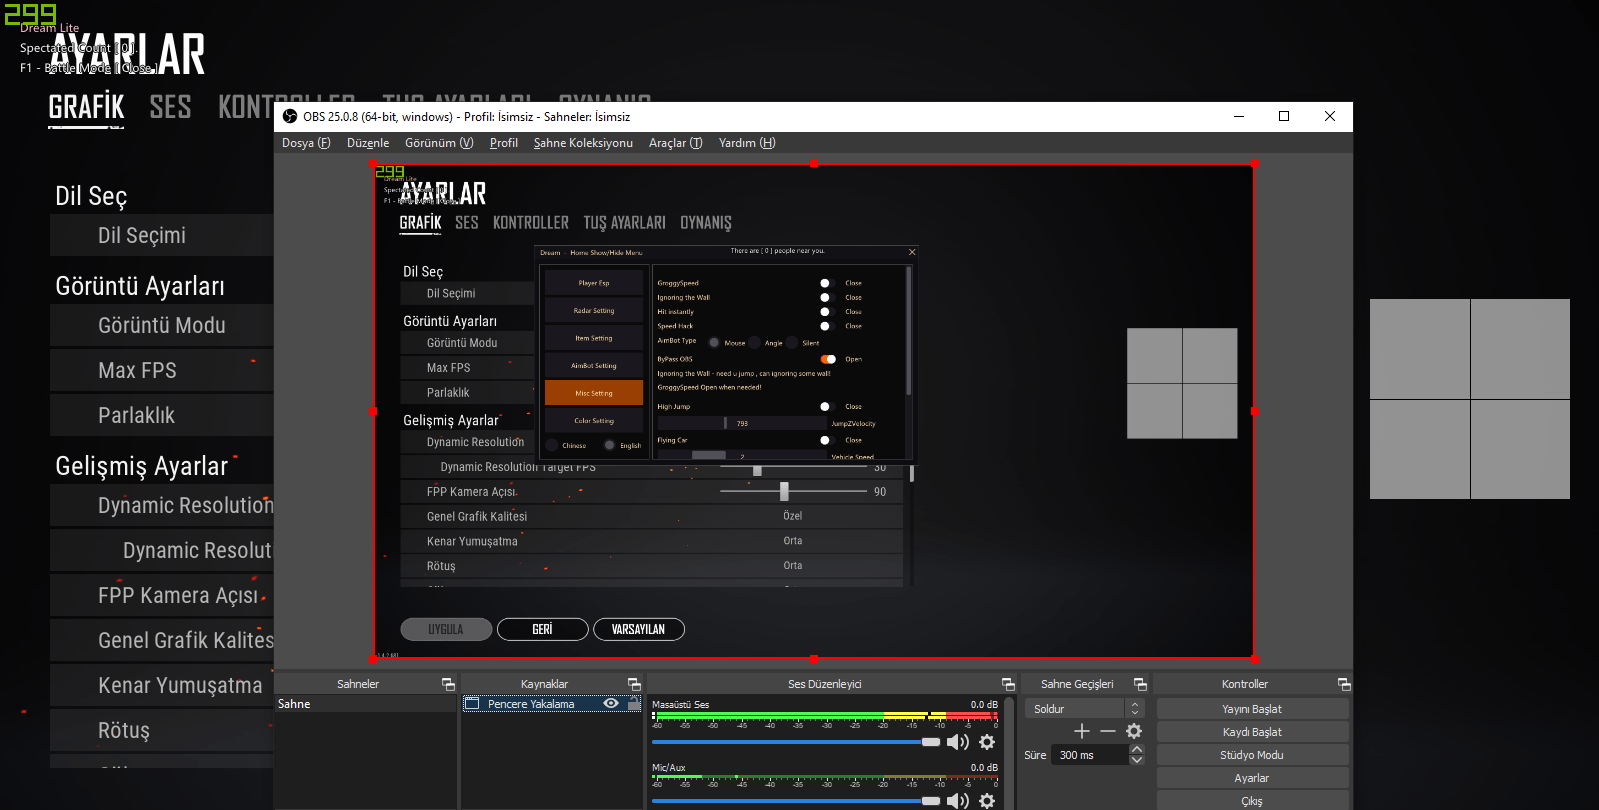Click the Çıkış button in OBS
The height and width of the screenshot is (810, 1599).
click(1252, 801)
